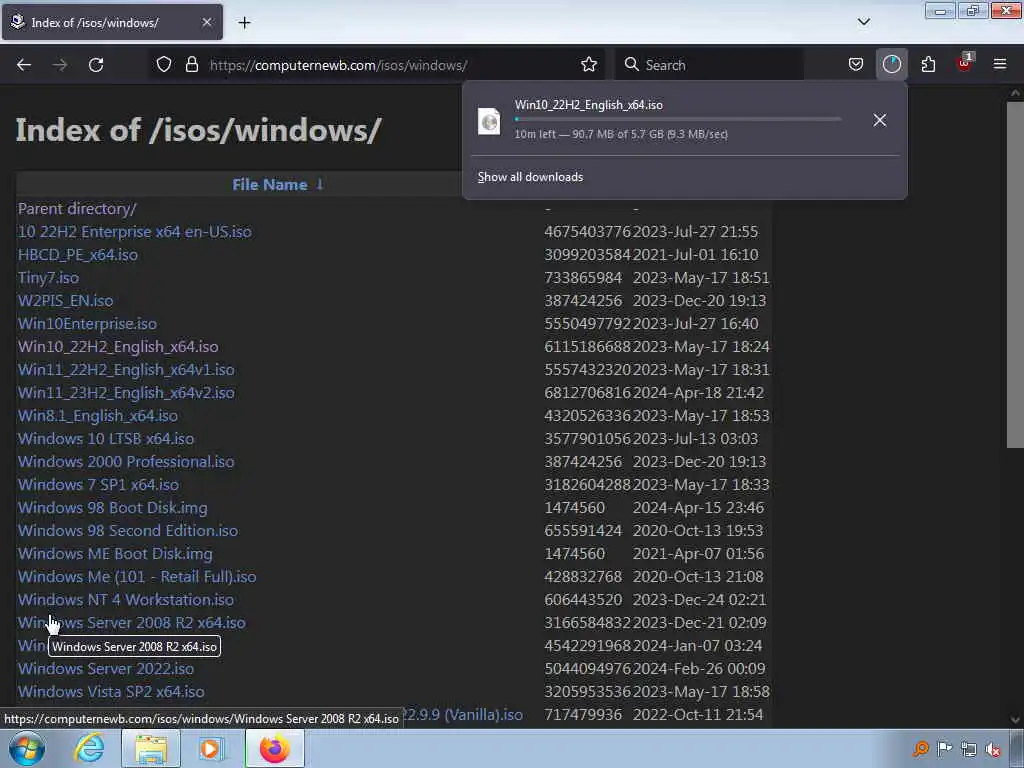Click the Firefox taskbar button
1024x768 pixels.
tap(274, 748)
